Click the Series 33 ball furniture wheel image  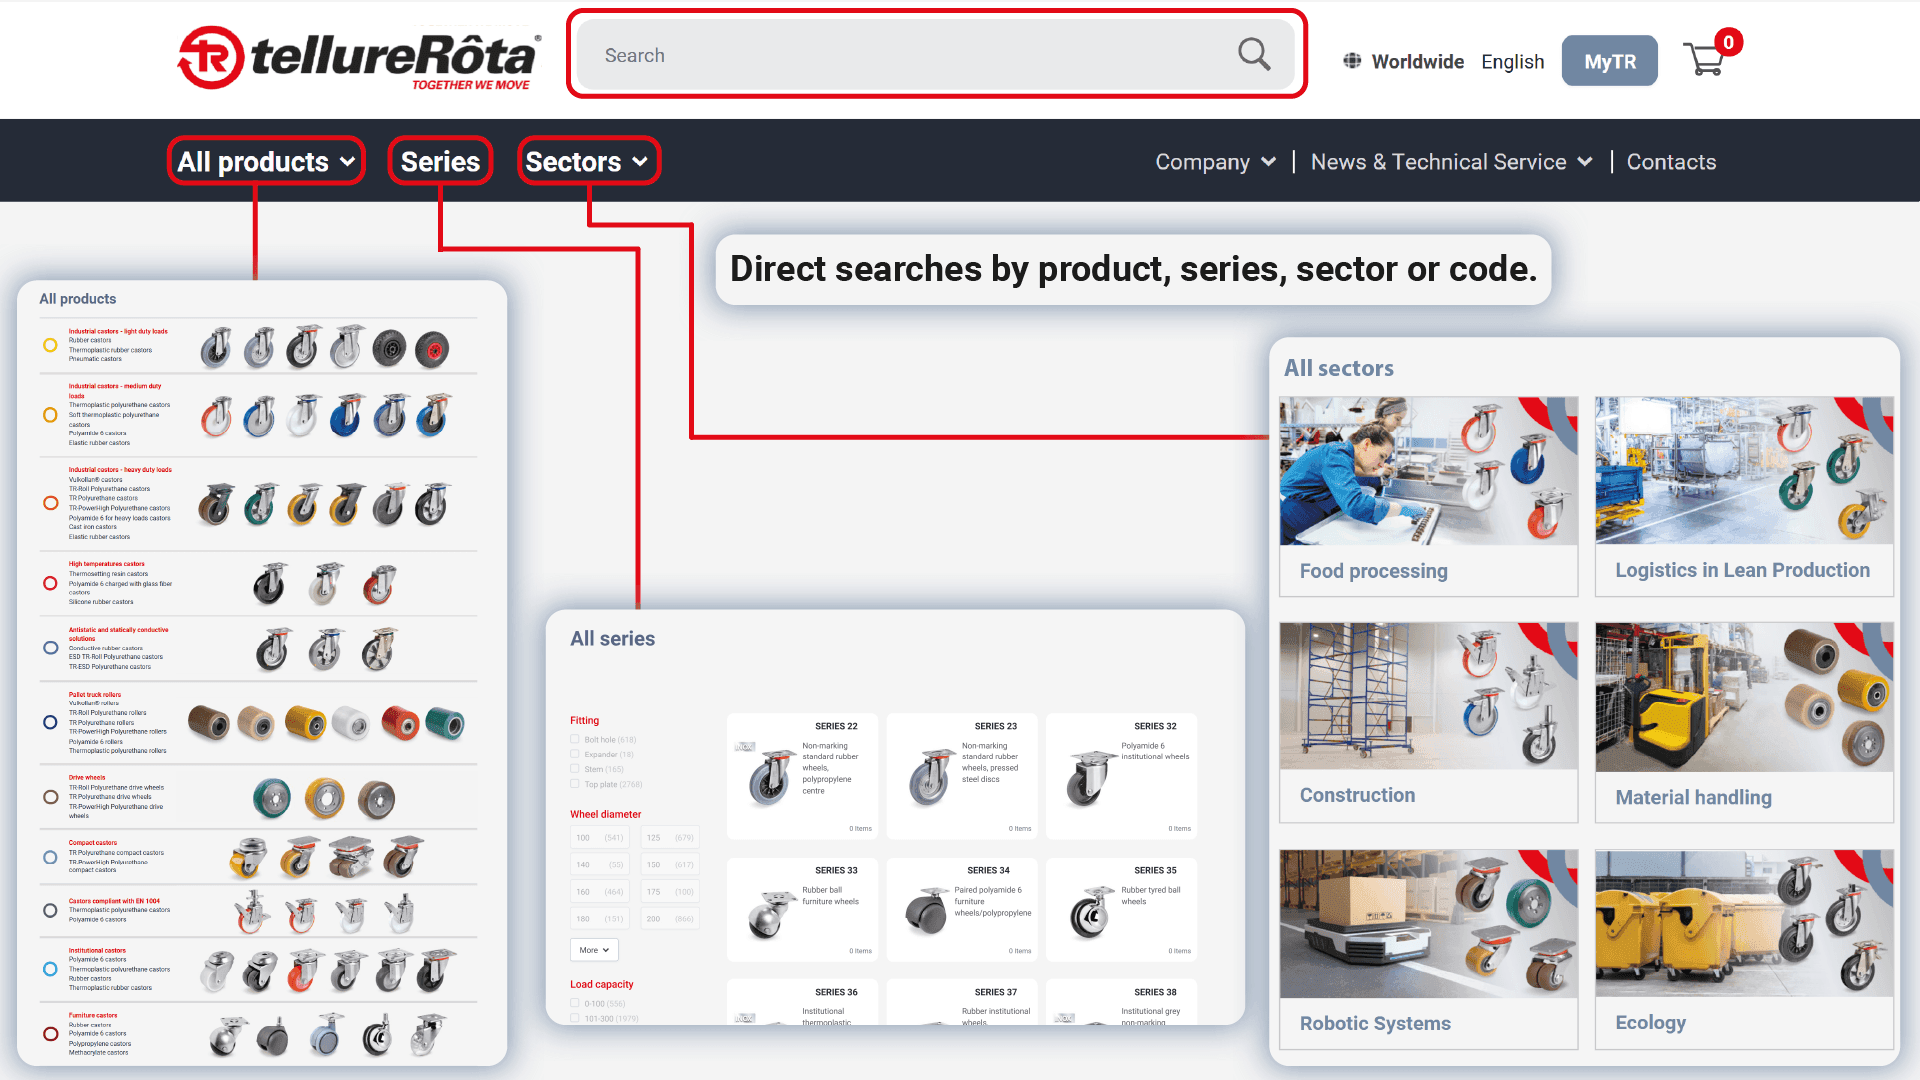(x=768, y=913)
